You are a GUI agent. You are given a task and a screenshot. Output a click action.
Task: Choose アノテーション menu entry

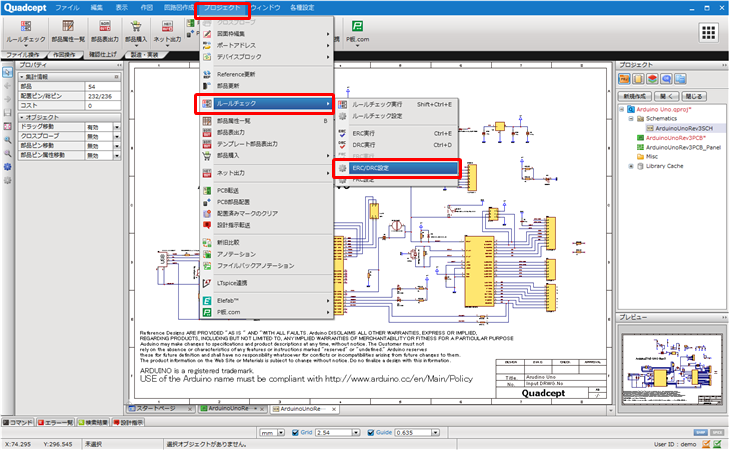click(x=267, y=254)
